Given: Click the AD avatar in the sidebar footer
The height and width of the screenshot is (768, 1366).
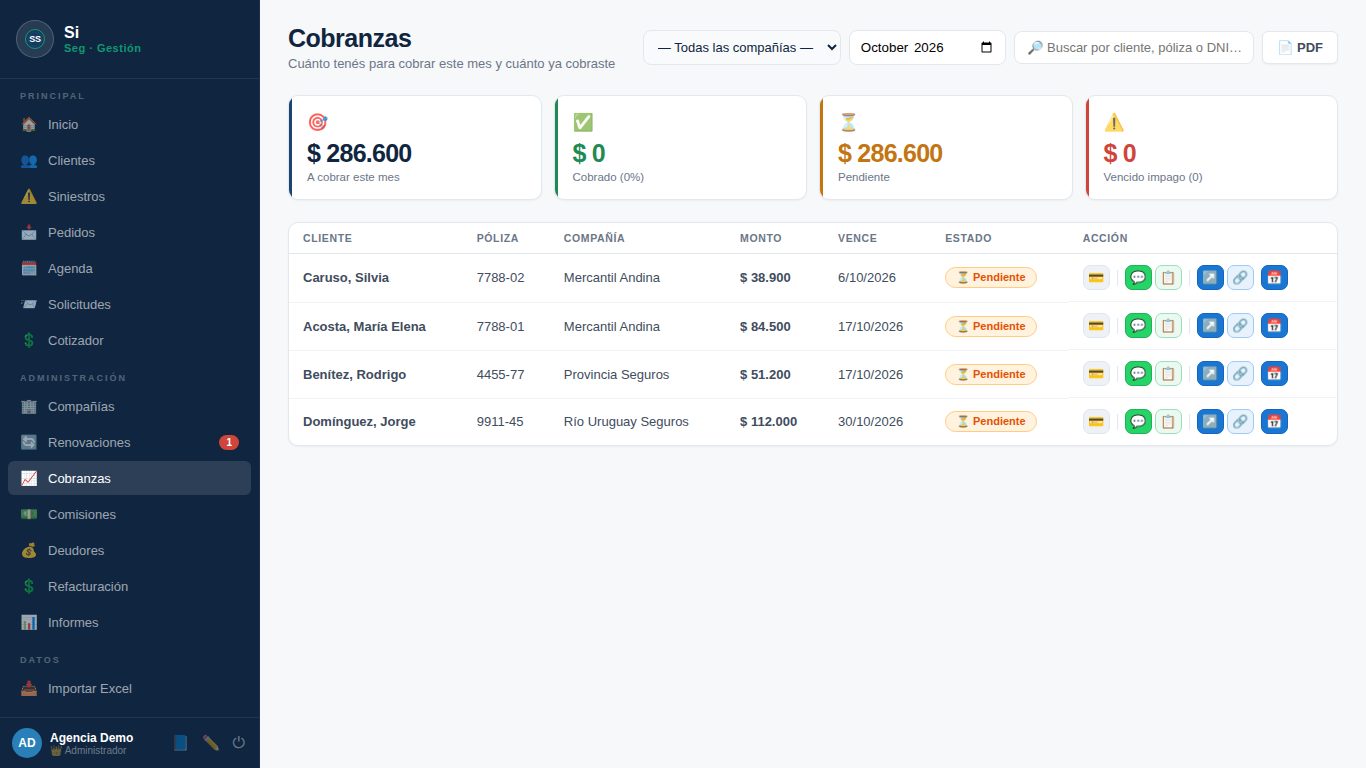Looking at the screenshot, I should click(x=27, y=743).
